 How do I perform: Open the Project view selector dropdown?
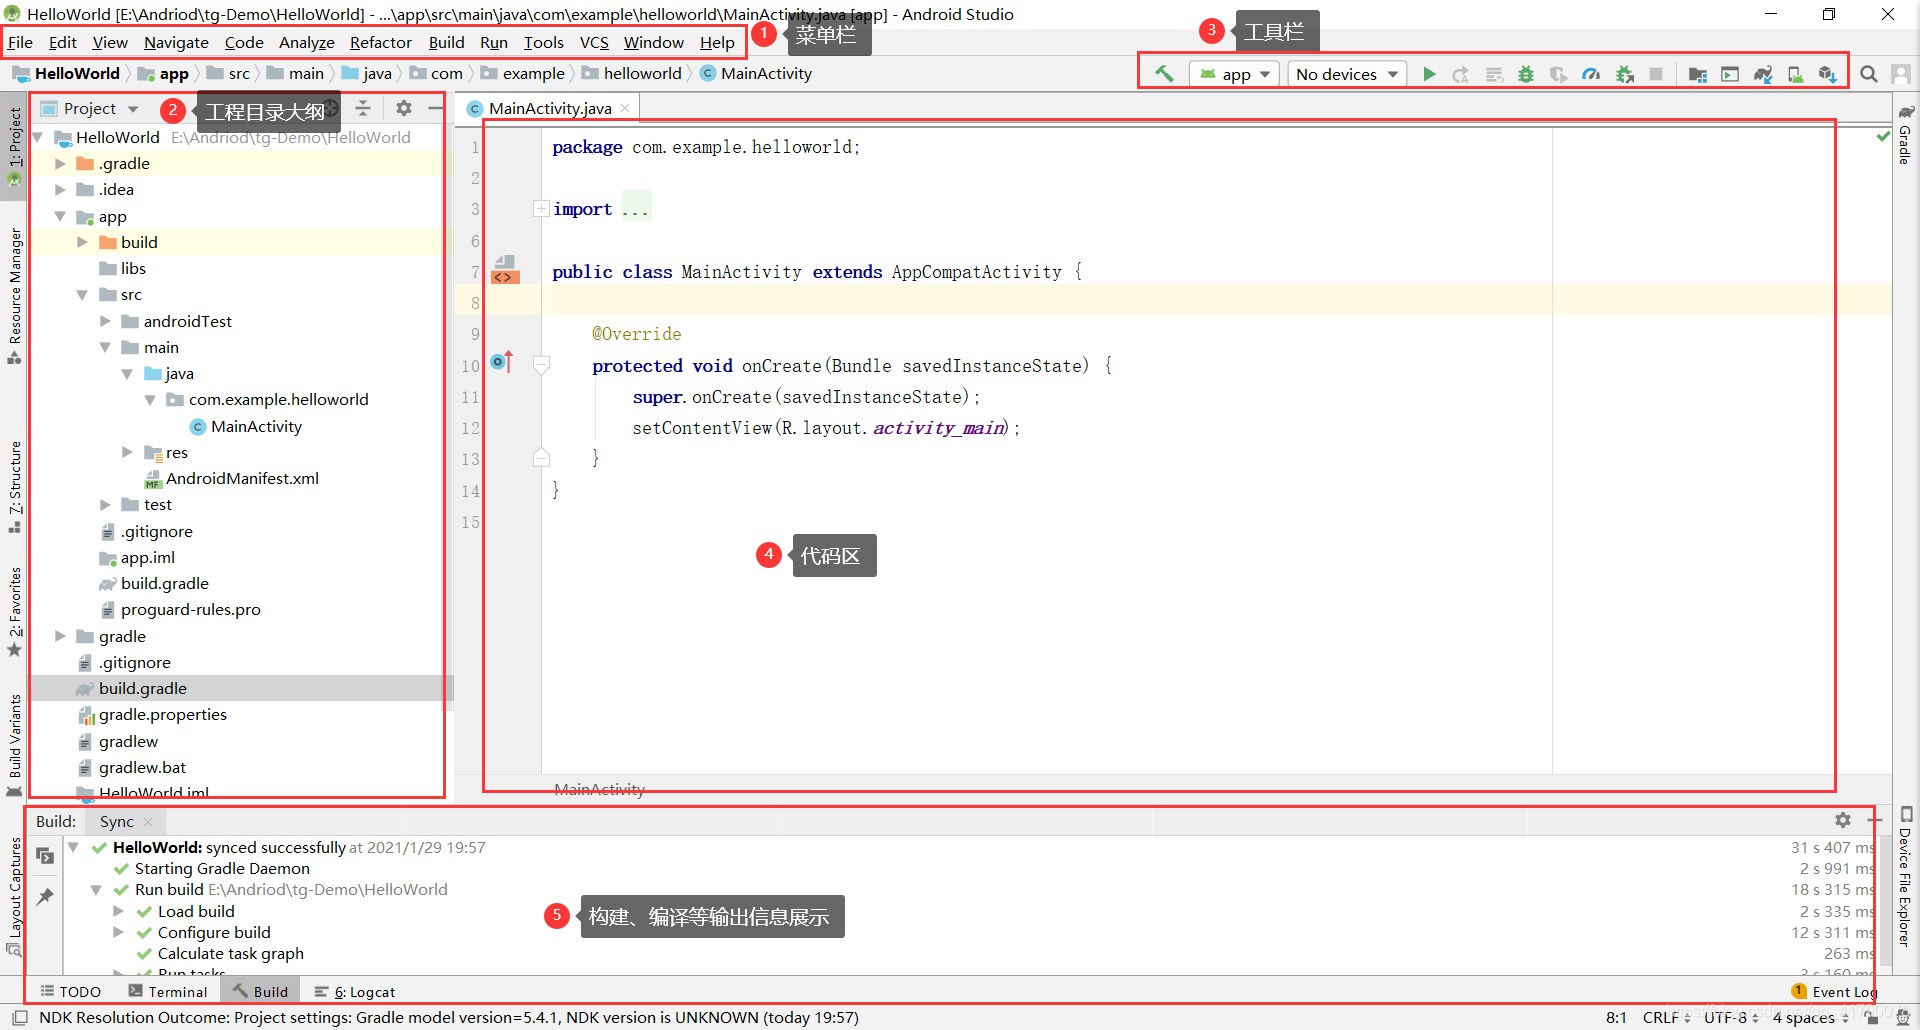point(90,108)
